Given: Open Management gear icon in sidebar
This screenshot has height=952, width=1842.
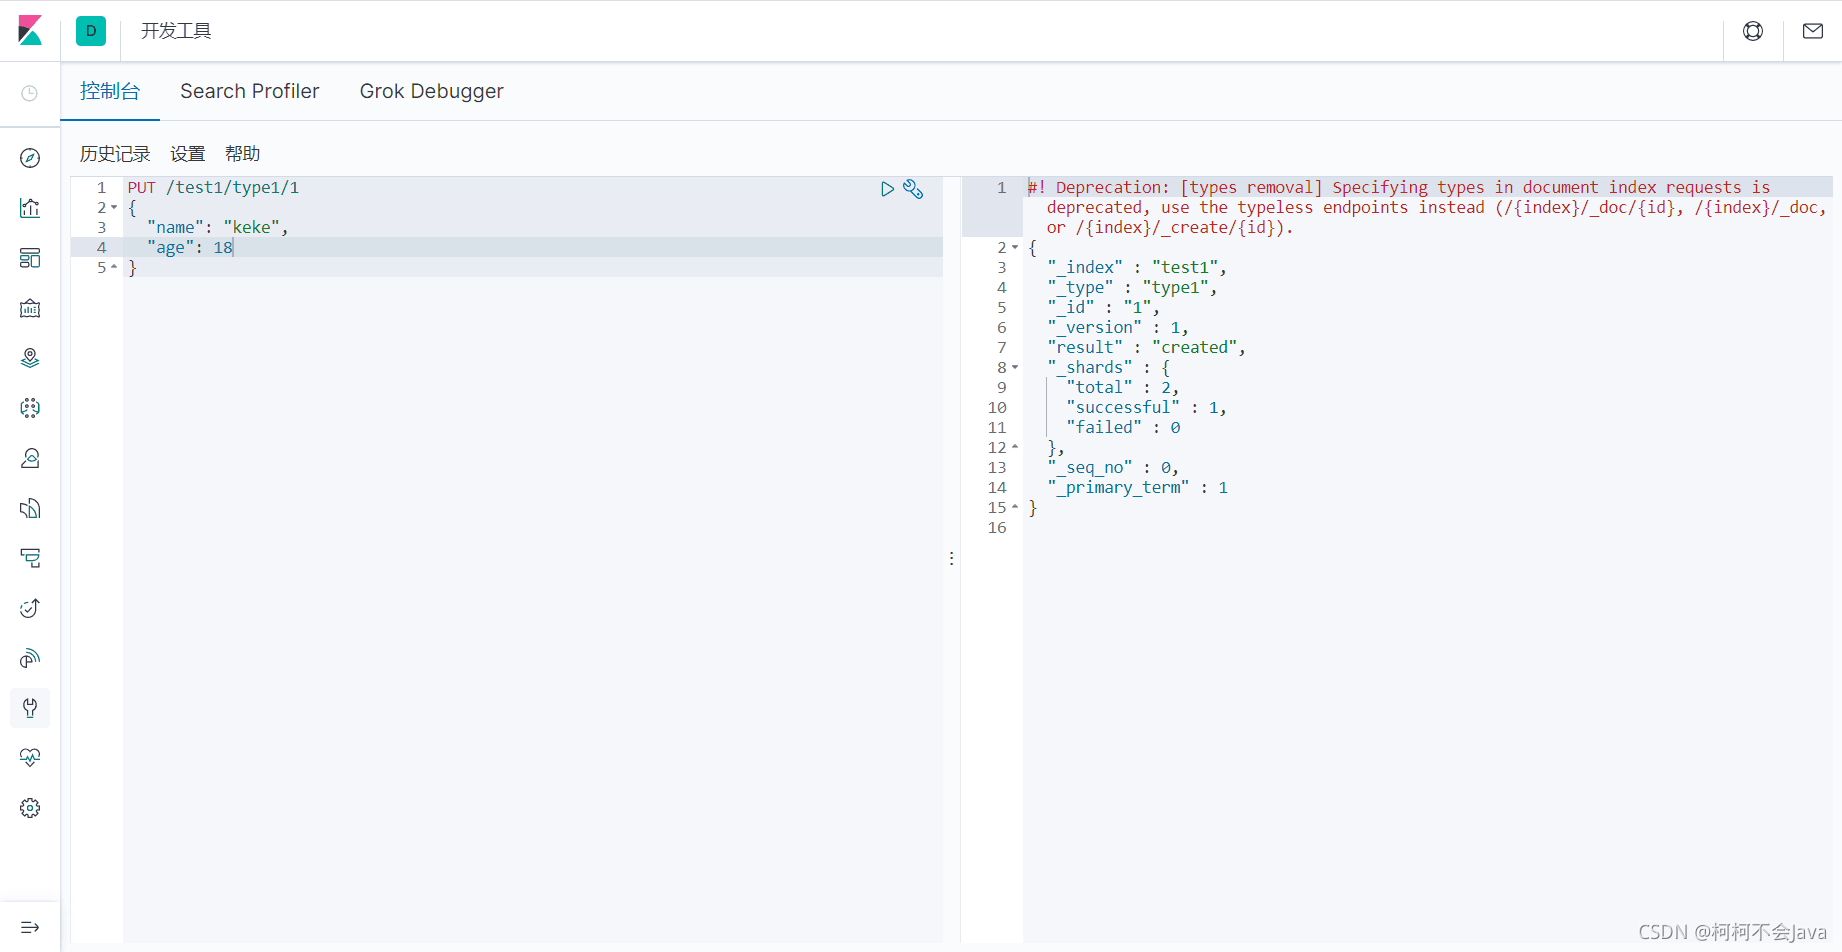Looking at the screenshot, I should [30, 808].
